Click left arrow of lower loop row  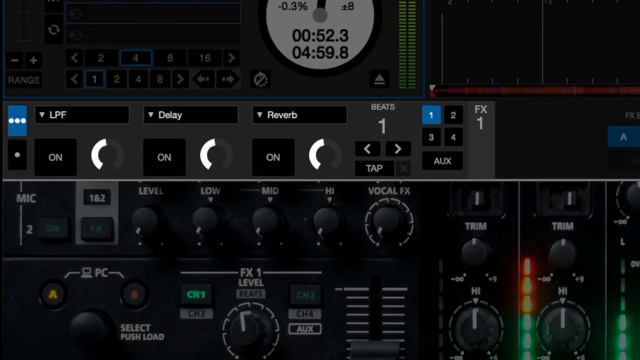pos(74,79)
